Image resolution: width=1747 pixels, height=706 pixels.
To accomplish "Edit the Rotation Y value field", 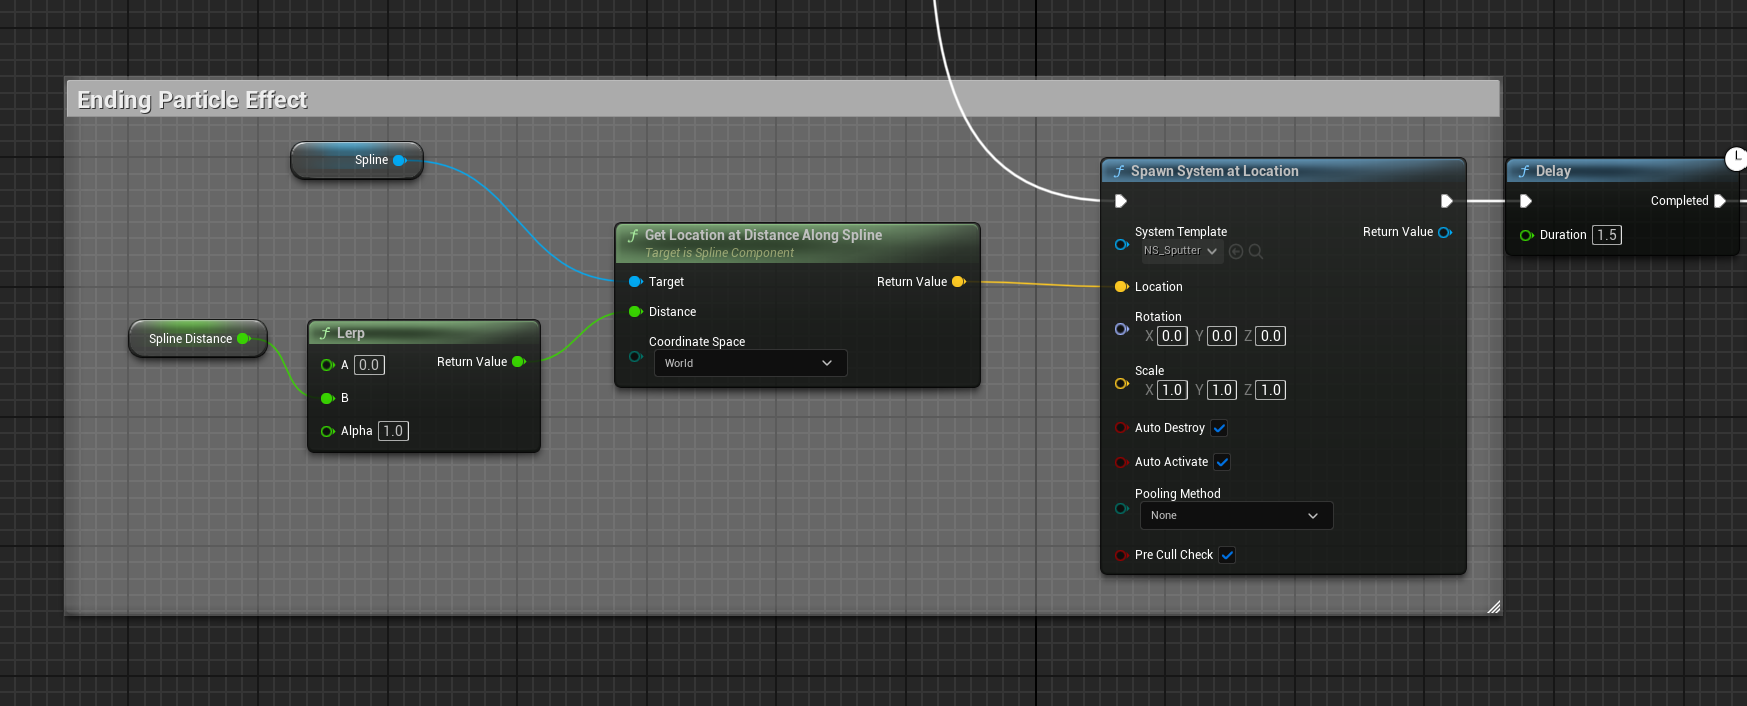I will [x=1221, y=336].
